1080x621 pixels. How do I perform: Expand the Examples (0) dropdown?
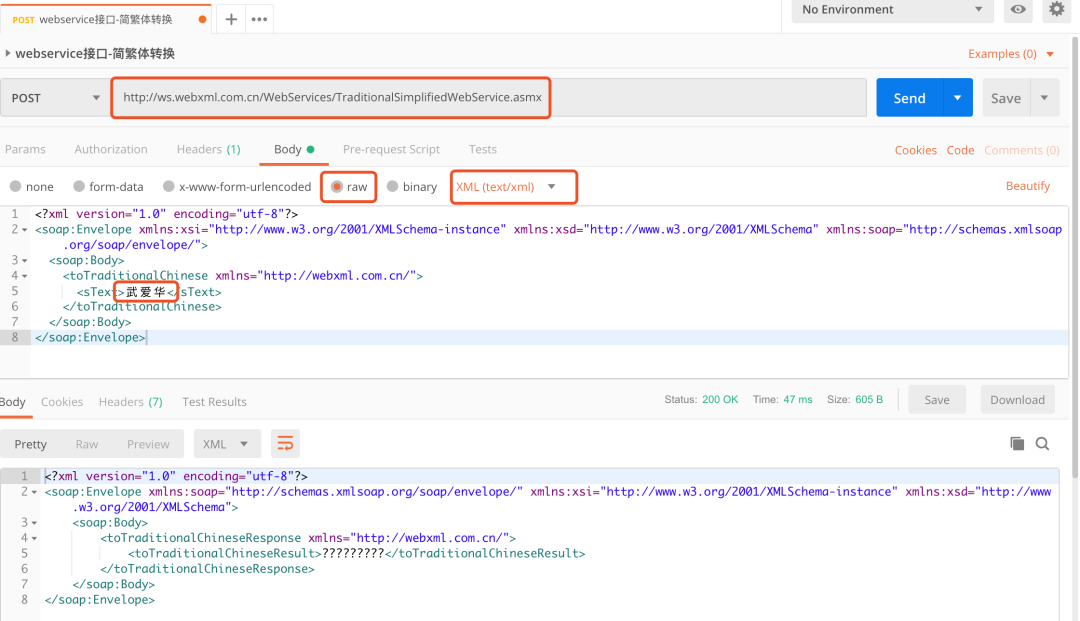(1011, 54)
